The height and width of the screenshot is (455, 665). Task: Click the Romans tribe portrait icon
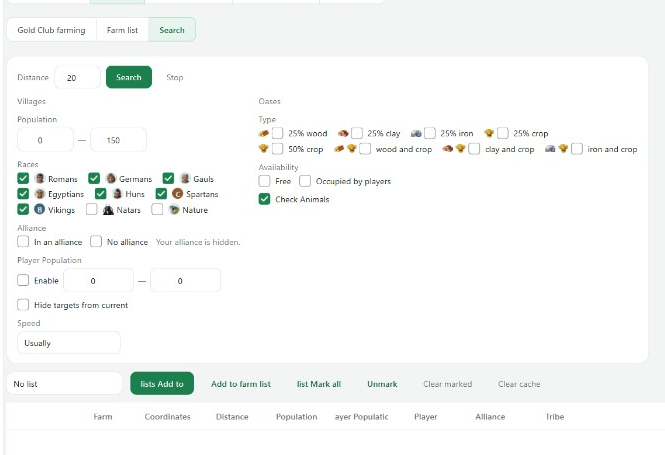[x=40, y=179]
